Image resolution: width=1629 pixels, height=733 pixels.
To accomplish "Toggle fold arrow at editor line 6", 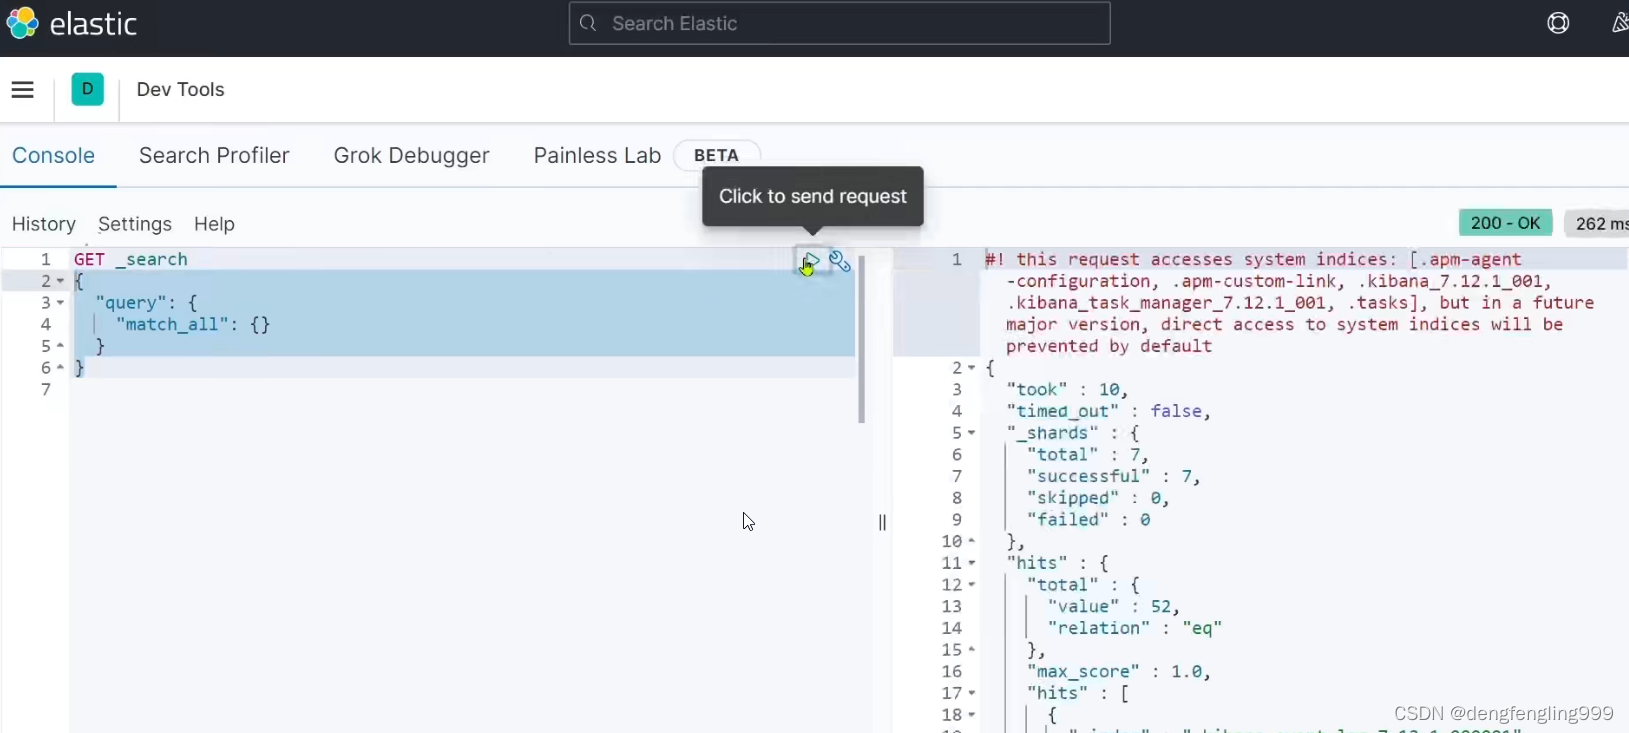I will [x=60, y=368].
